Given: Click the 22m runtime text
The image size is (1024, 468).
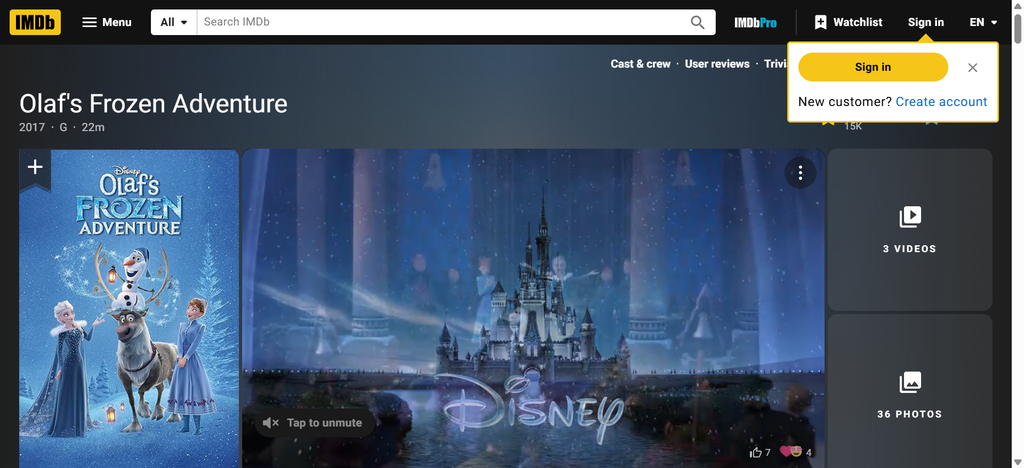Looking at the screenshot, I should click(x=93, y=127).
